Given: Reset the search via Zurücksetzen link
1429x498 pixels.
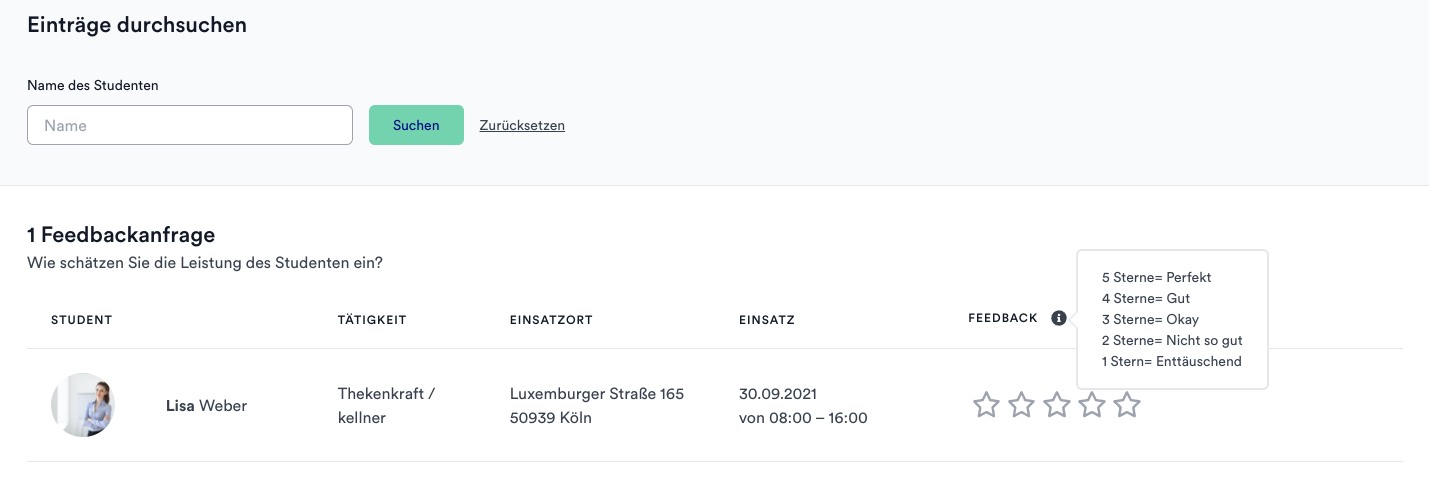Looking at the screenshot, I should [522, 125].
